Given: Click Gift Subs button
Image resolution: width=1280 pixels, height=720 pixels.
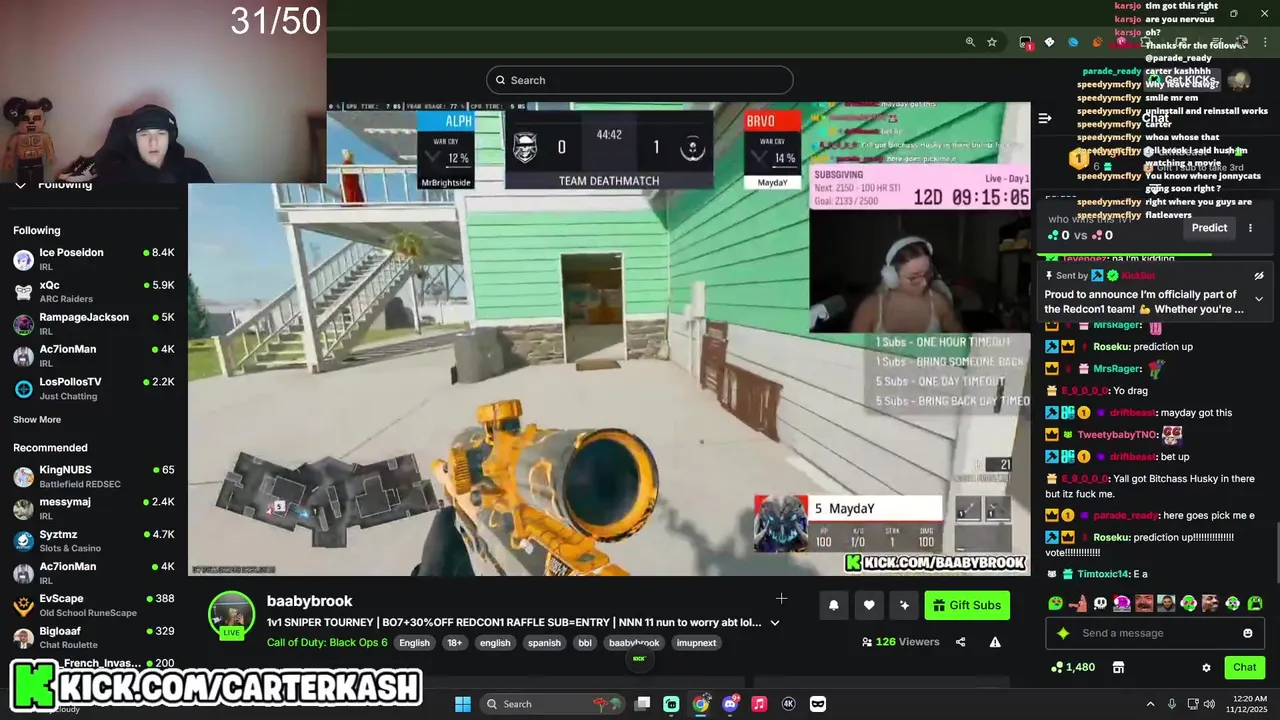Looking at the screenshot, I should pos(967,605).
